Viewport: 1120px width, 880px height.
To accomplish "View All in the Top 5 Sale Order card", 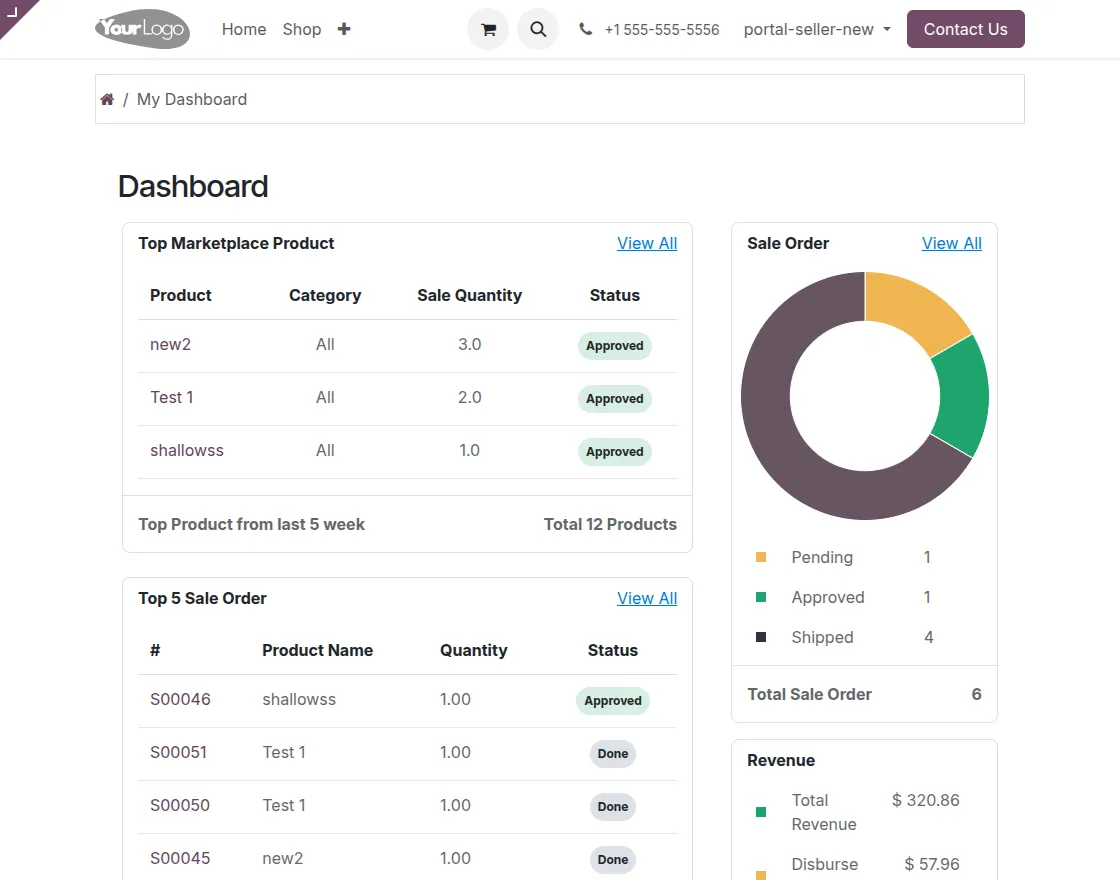I will (647, 598).
